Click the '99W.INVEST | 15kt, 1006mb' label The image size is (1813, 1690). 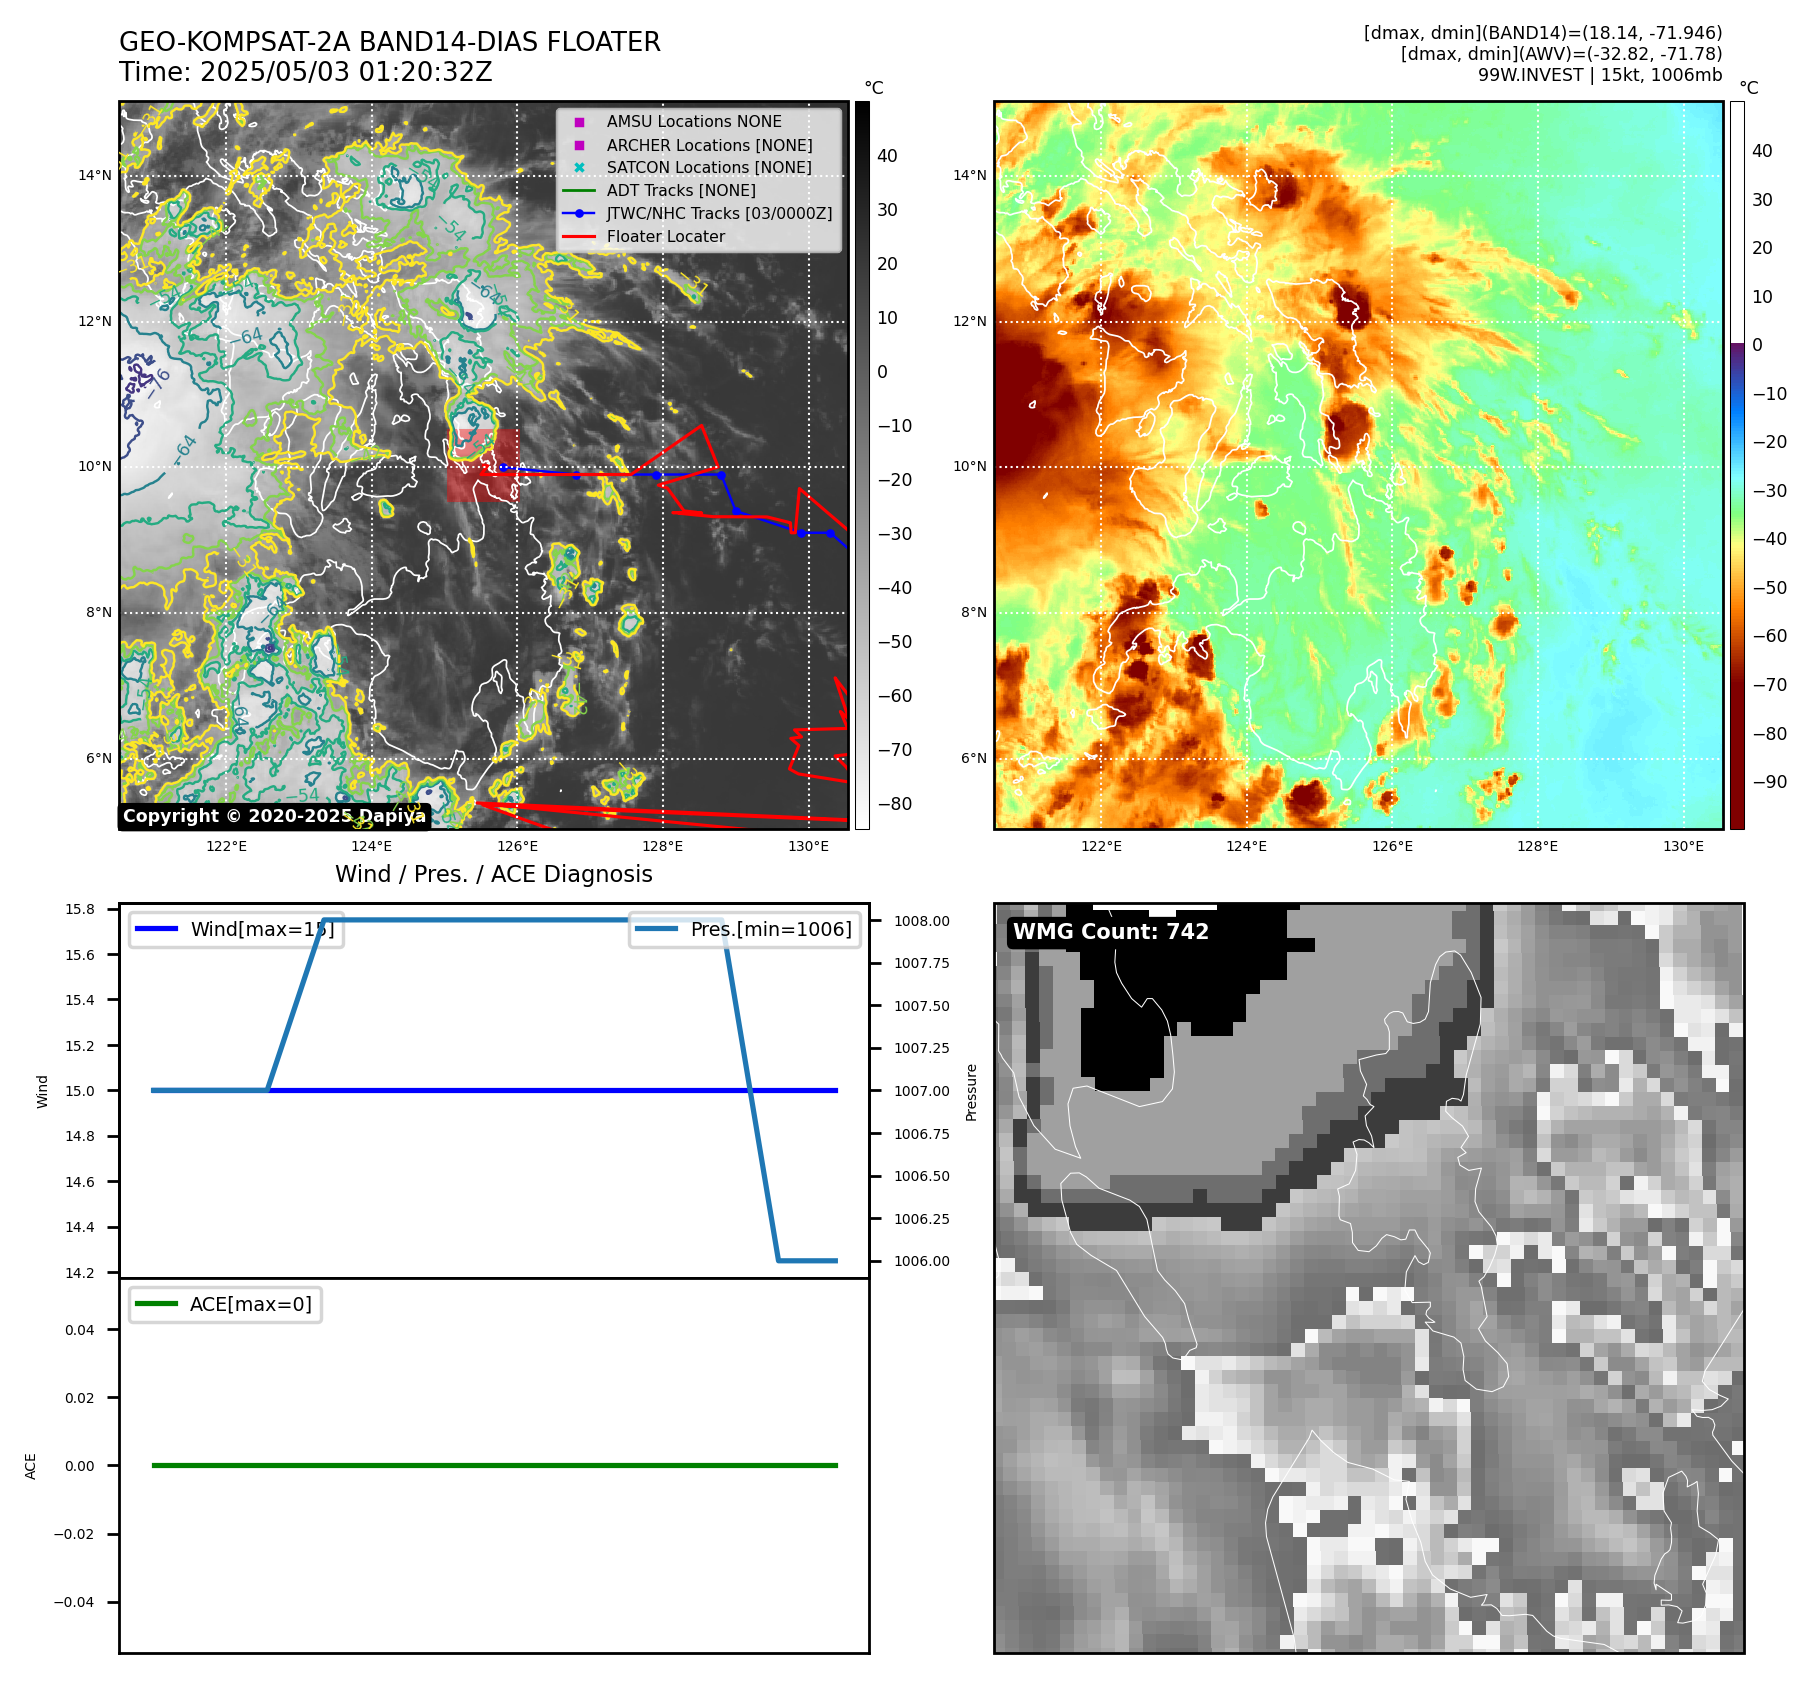coord(1600,75)
